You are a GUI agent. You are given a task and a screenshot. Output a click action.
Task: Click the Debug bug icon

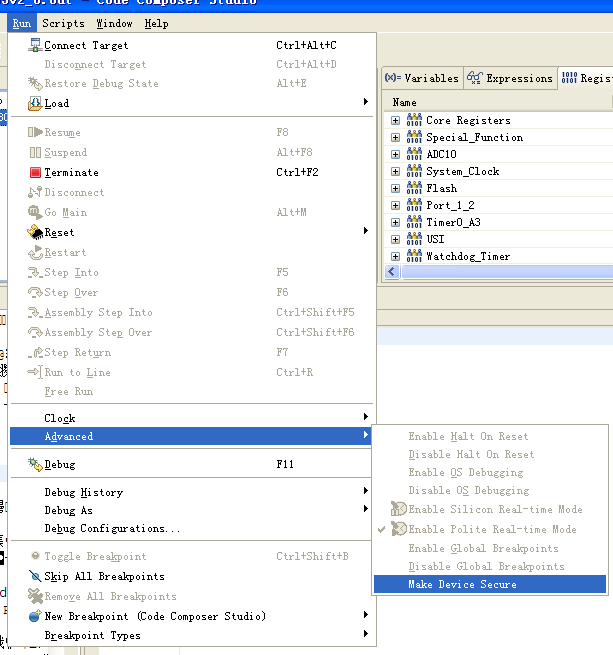pos(35,465)
